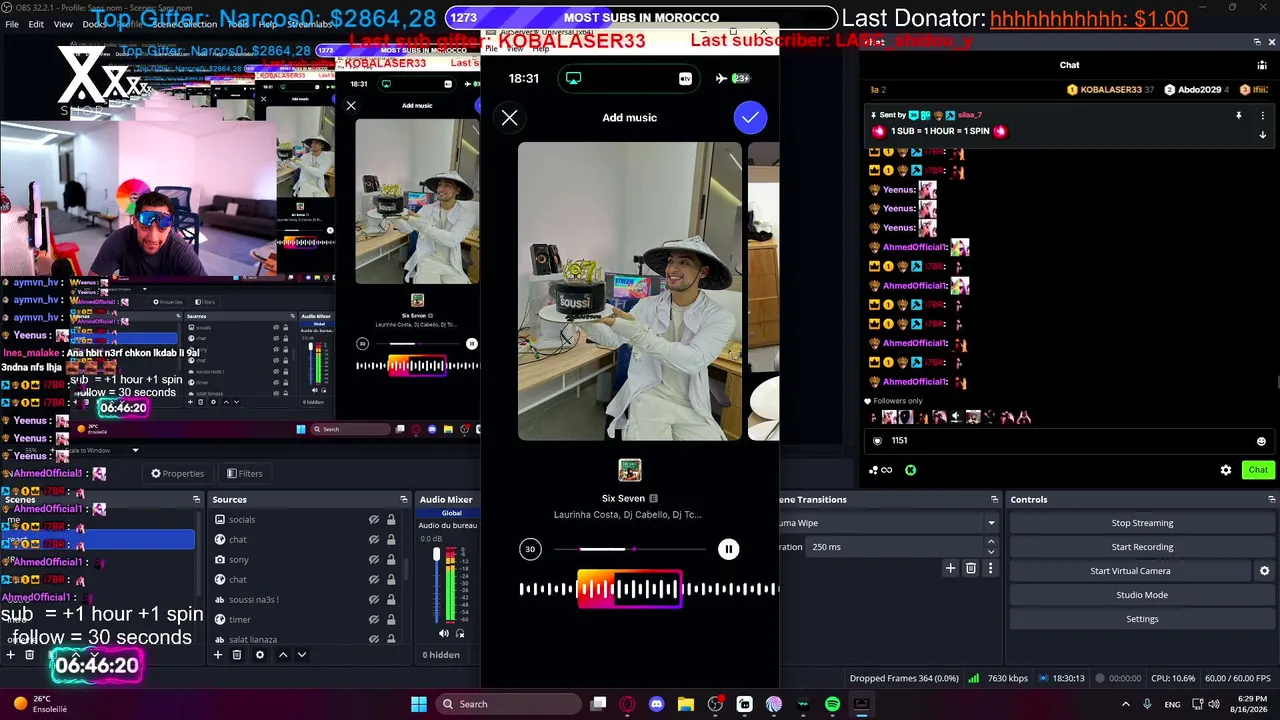Toggle lock on the socials source
Image resolution: width=1280 pixels, height=720 pixels.
pos(391,520)
